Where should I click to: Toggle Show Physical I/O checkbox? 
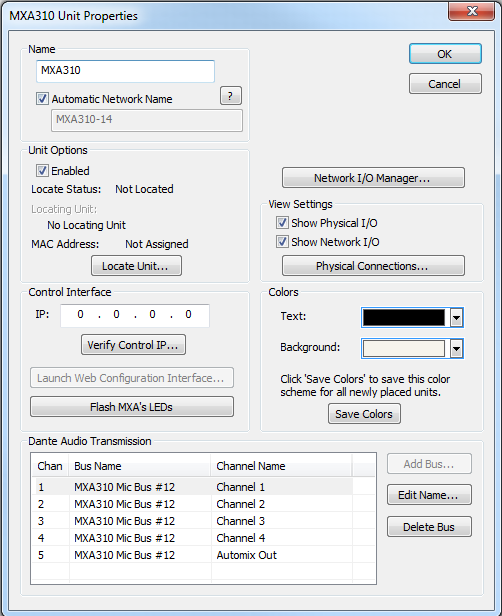[282, 223]
